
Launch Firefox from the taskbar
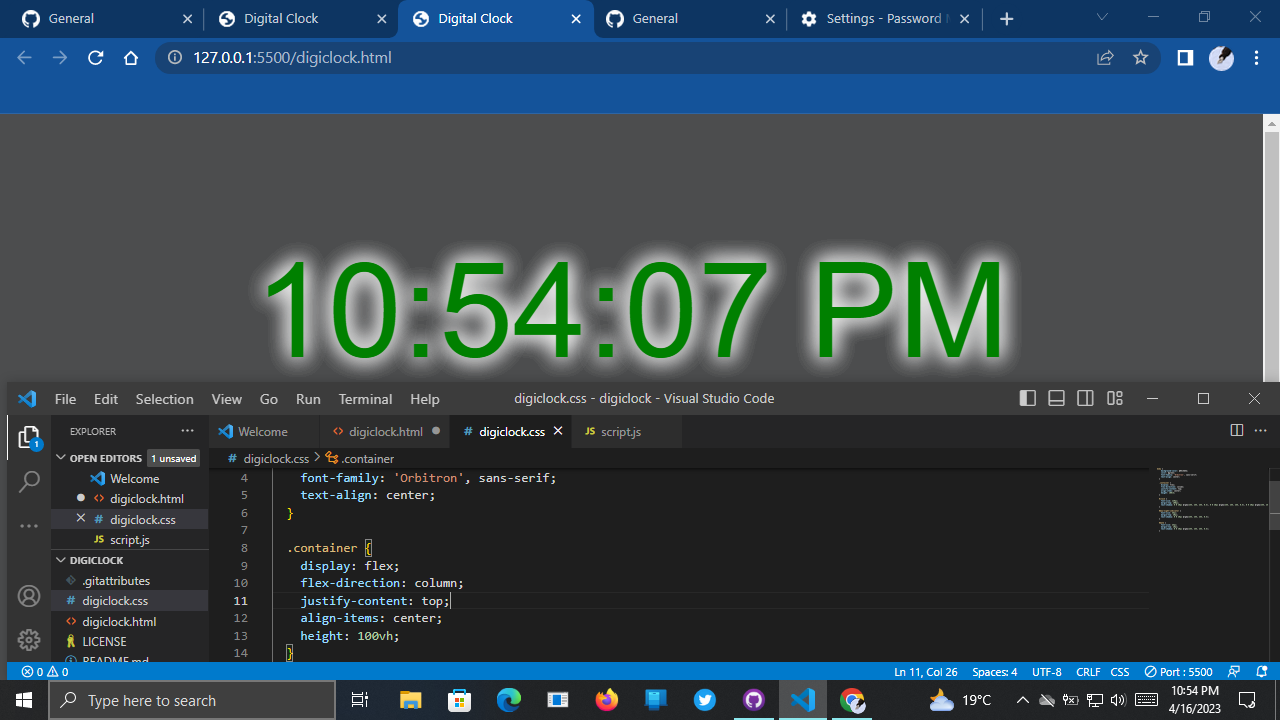pyautogui.click(x=607, y=699)
